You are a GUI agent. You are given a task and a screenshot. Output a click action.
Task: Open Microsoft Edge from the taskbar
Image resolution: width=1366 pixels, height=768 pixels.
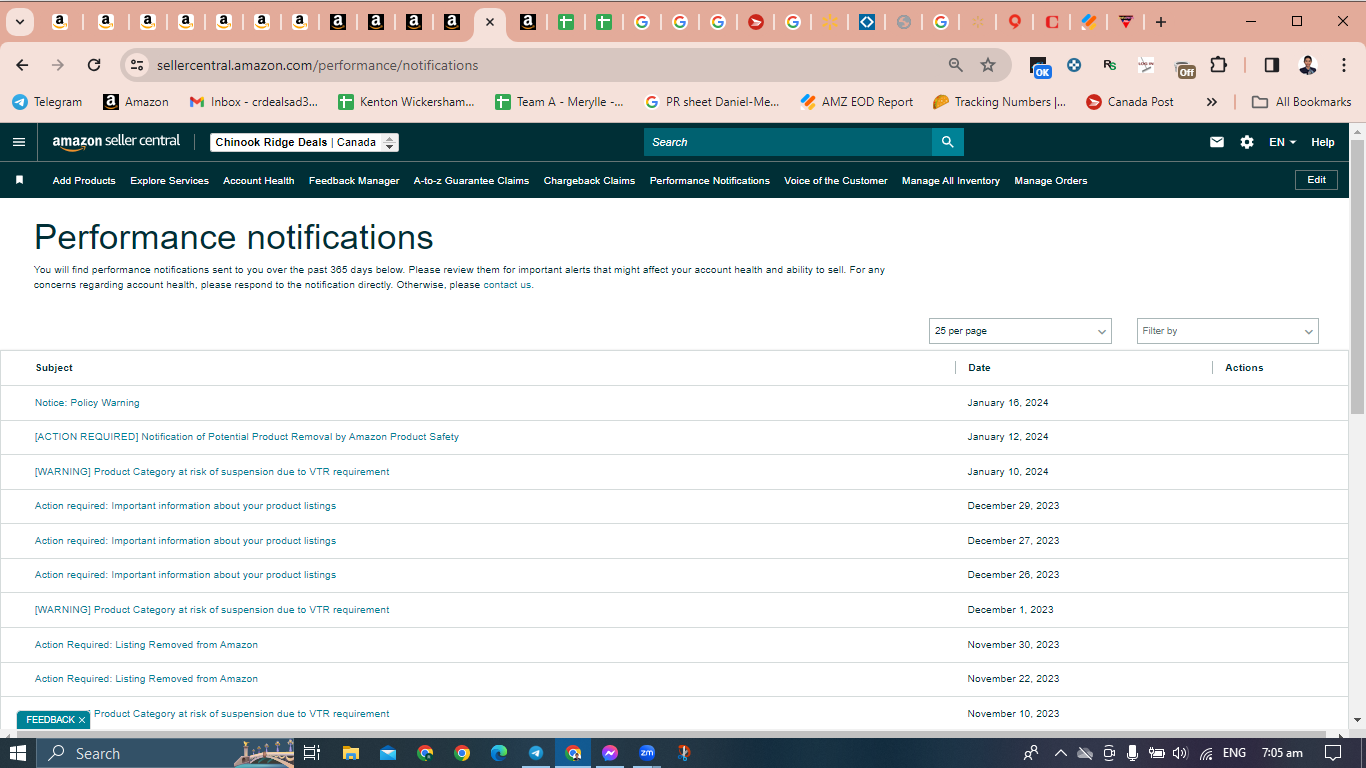[x=499, y=753]
